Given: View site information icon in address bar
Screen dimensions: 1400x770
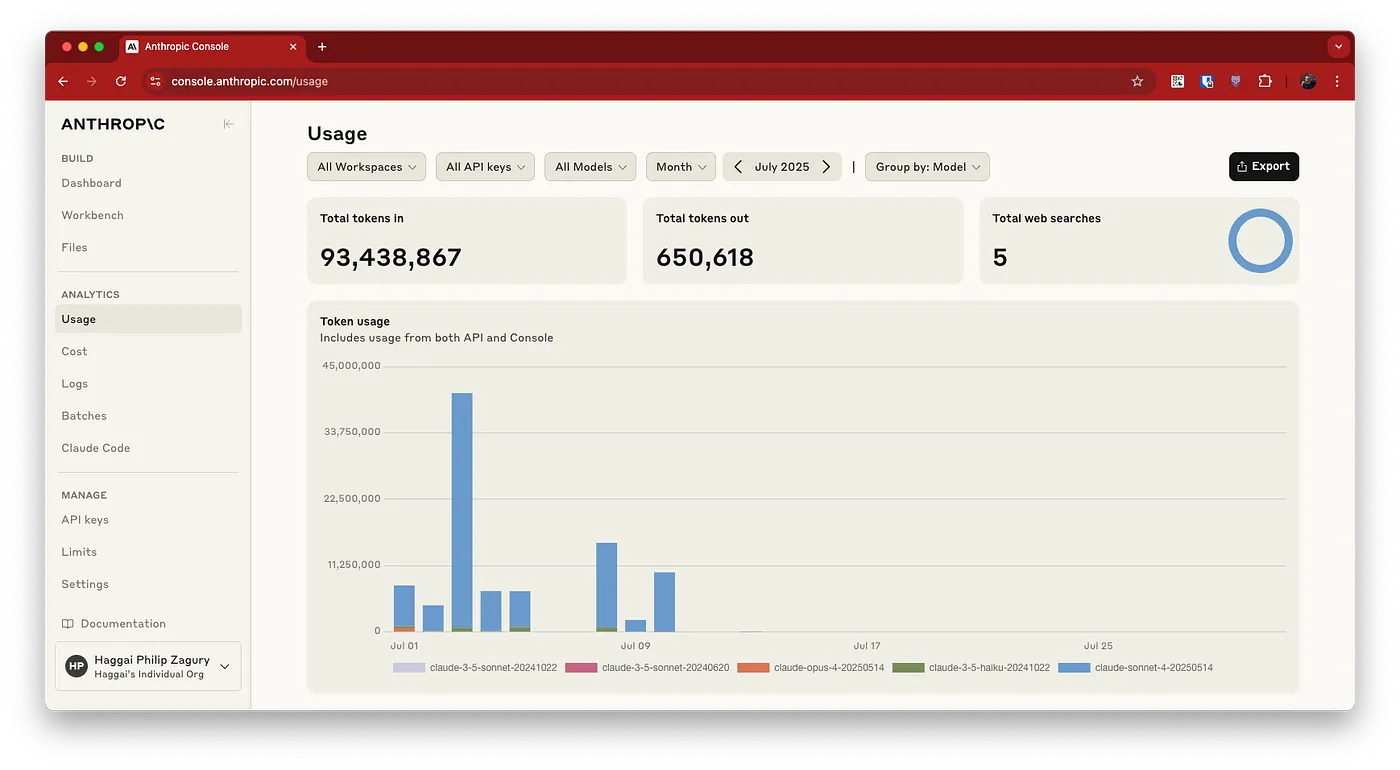Looking at the screenshot, I should pyautogui.click(x=154, y=82).
